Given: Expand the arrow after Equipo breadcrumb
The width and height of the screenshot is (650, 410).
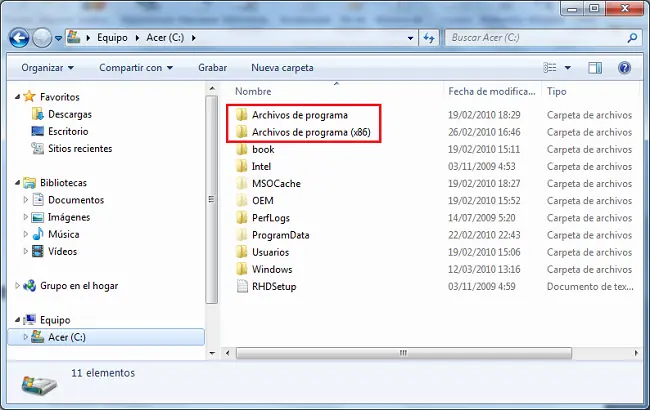Looking at the screenshot, I should click(137, 38).
